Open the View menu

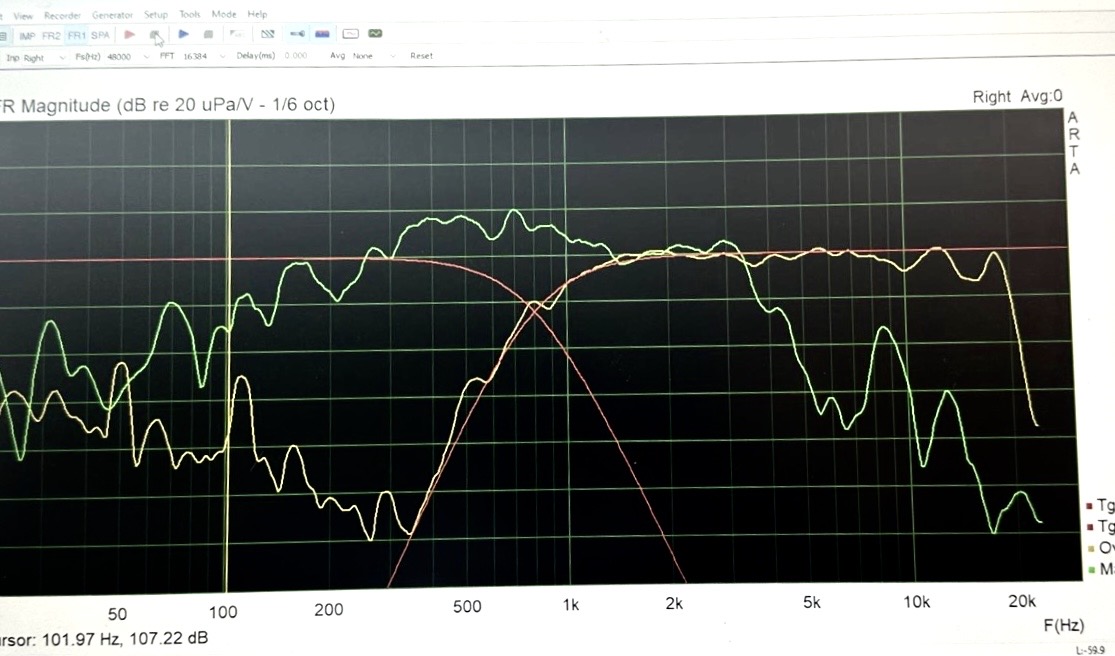tap(23, 16)
